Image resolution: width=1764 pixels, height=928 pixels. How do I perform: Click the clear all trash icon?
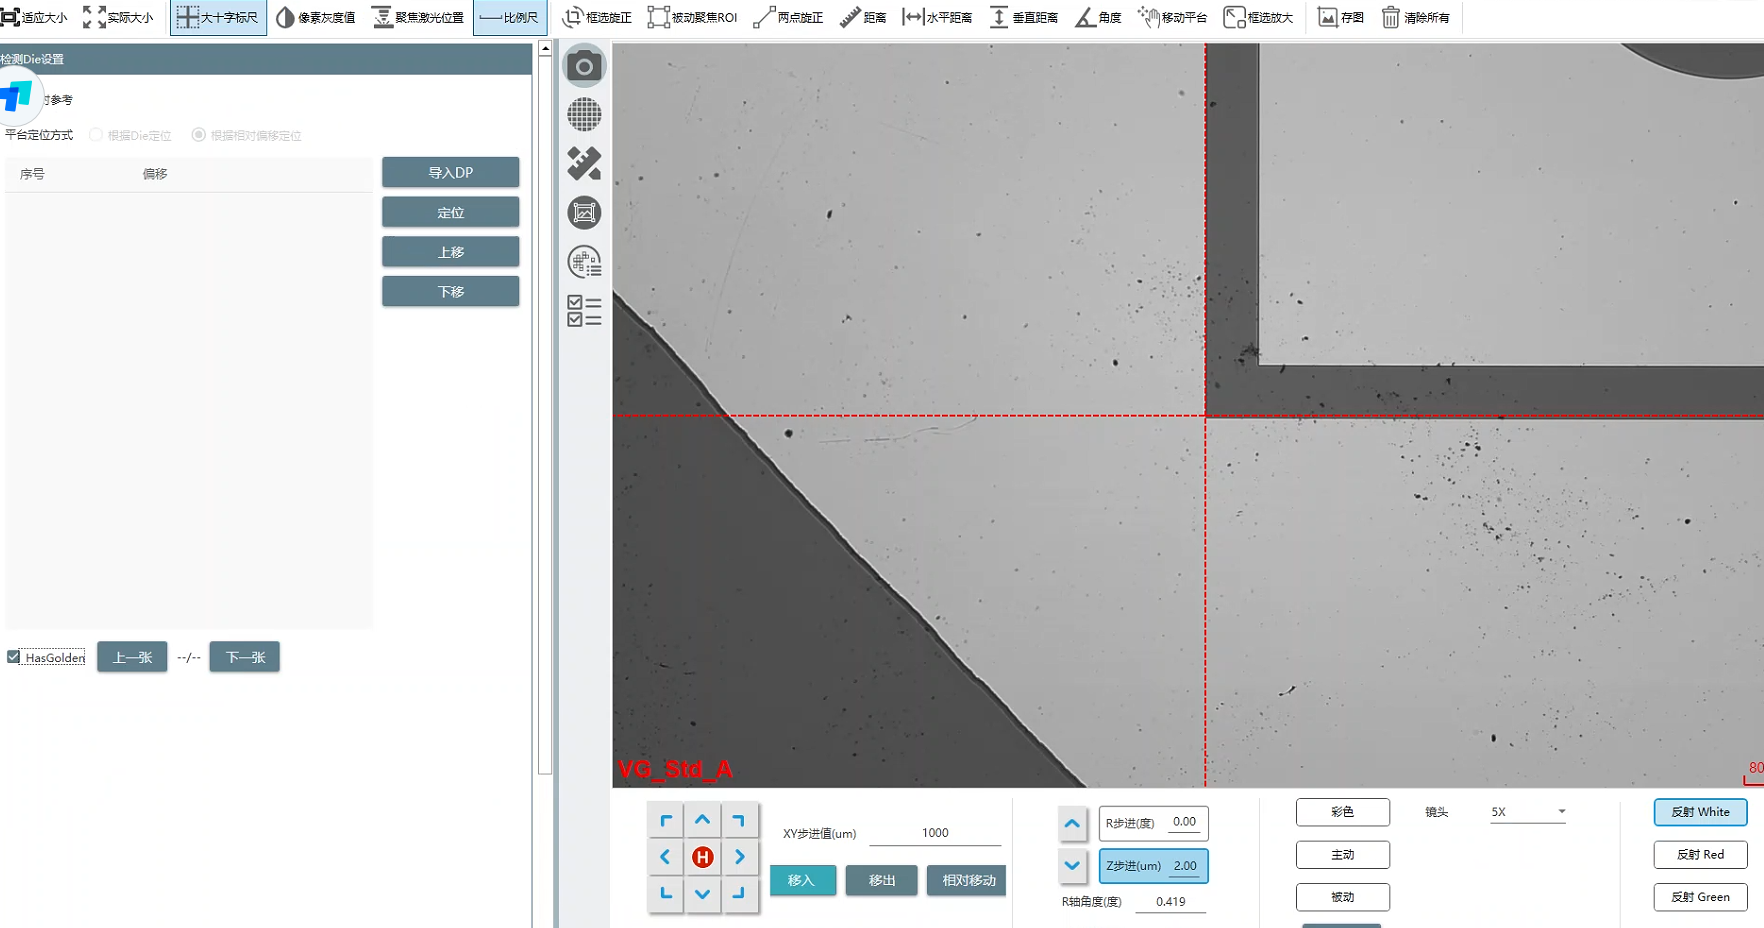point(1415,17)
